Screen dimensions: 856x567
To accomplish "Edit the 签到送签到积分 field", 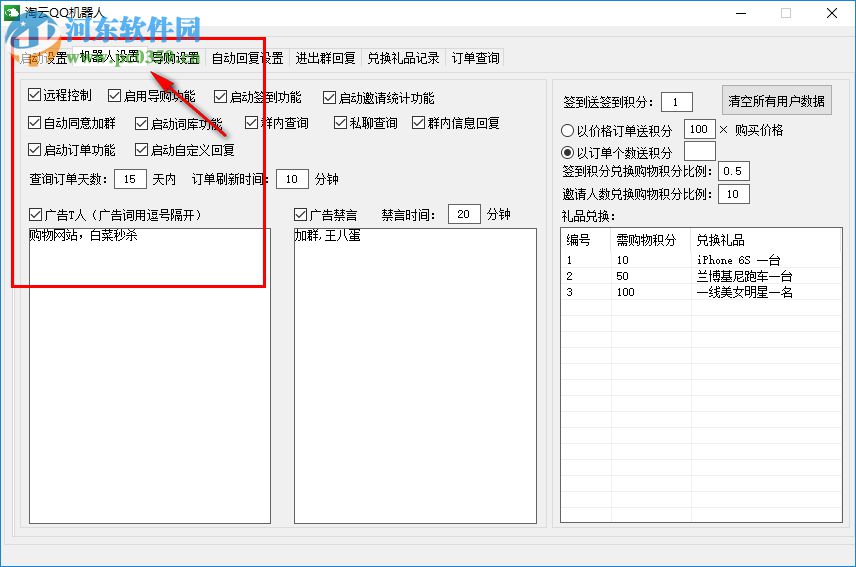I will pos(676,102).
